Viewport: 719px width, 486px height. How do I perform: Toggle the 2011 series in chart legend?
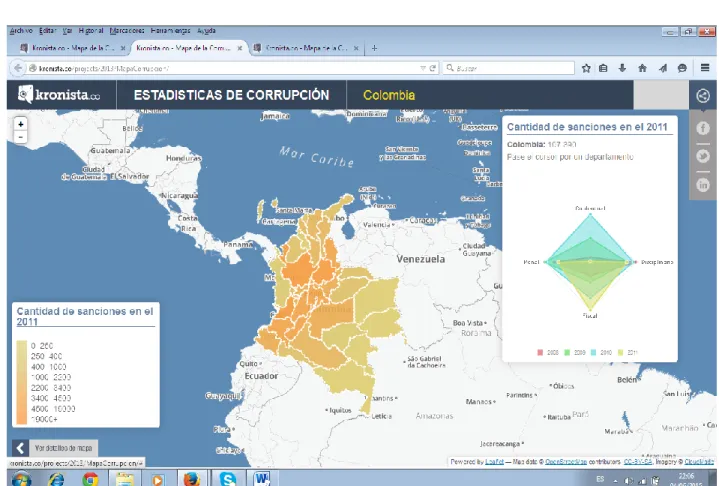click(628, 353)
